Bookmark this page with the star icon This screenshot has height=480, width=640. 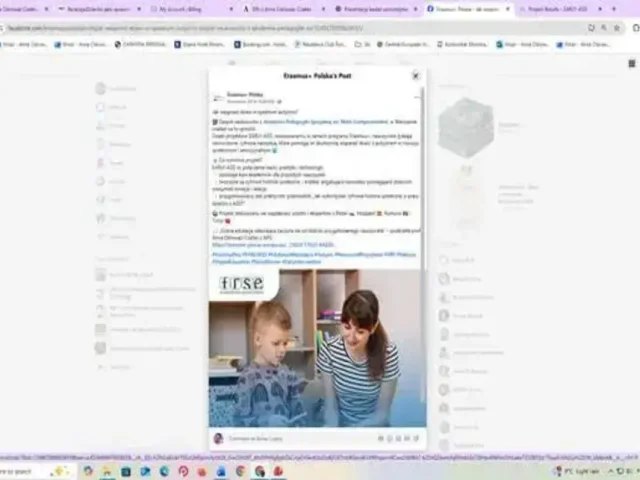click(x=617, y=28)
